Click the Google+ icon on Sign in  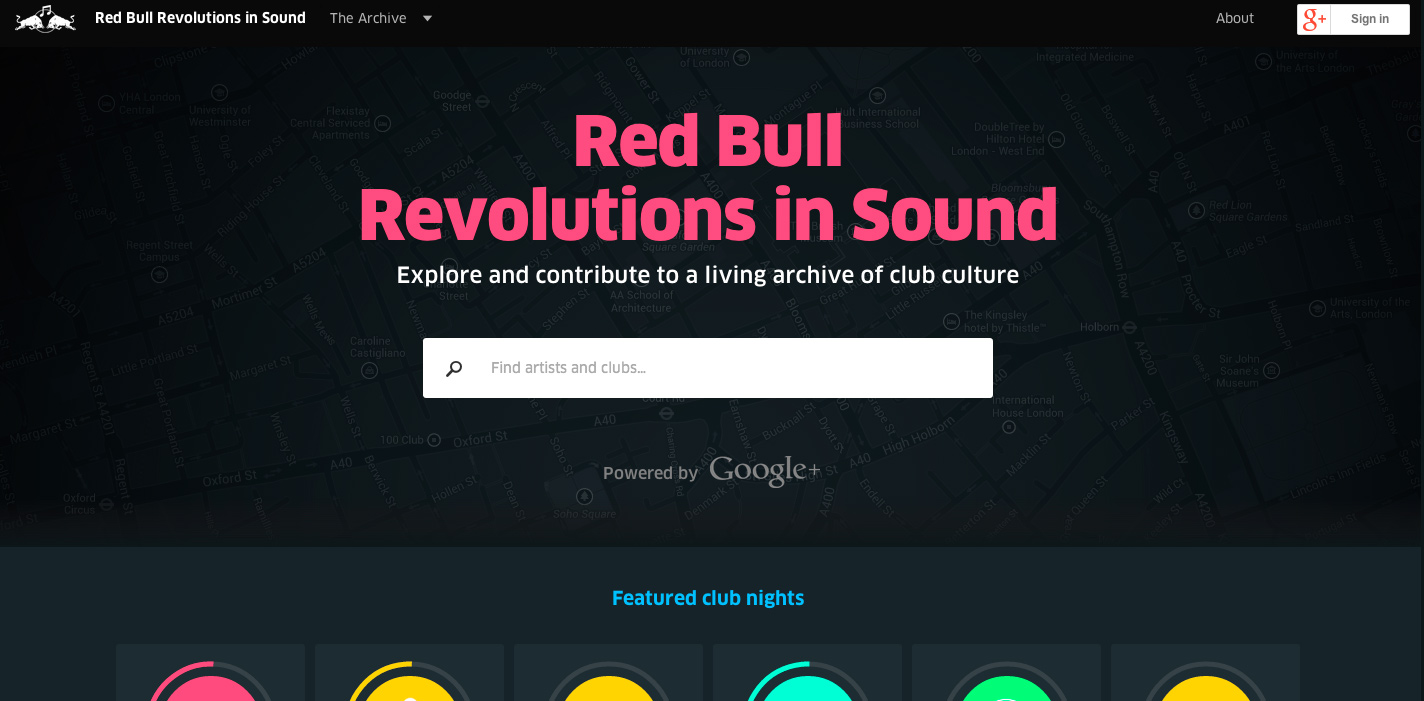click(x=1314, y=19)
